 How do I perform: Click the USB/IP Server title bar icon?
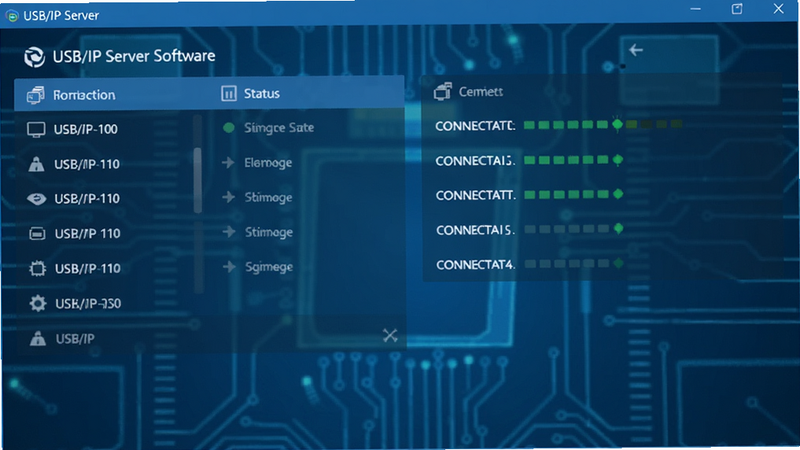12,16
